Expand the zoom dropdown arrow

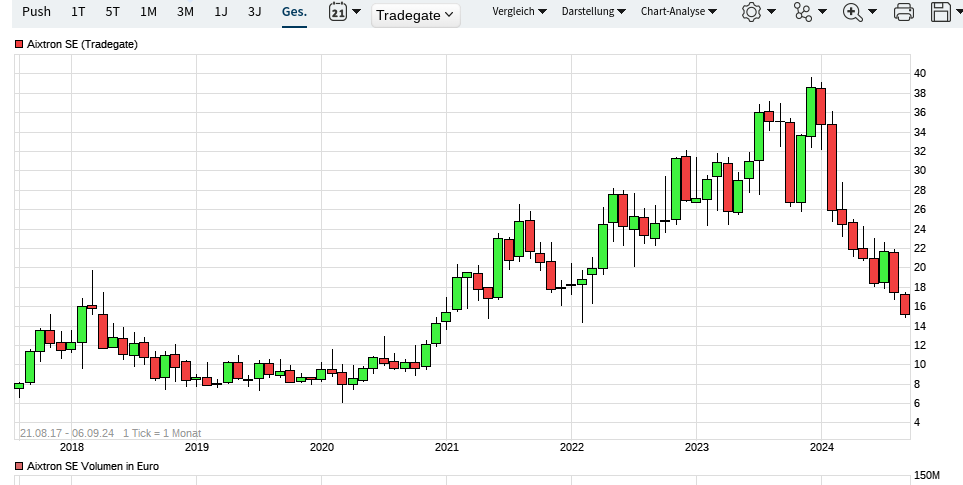(x=872, y=12)
